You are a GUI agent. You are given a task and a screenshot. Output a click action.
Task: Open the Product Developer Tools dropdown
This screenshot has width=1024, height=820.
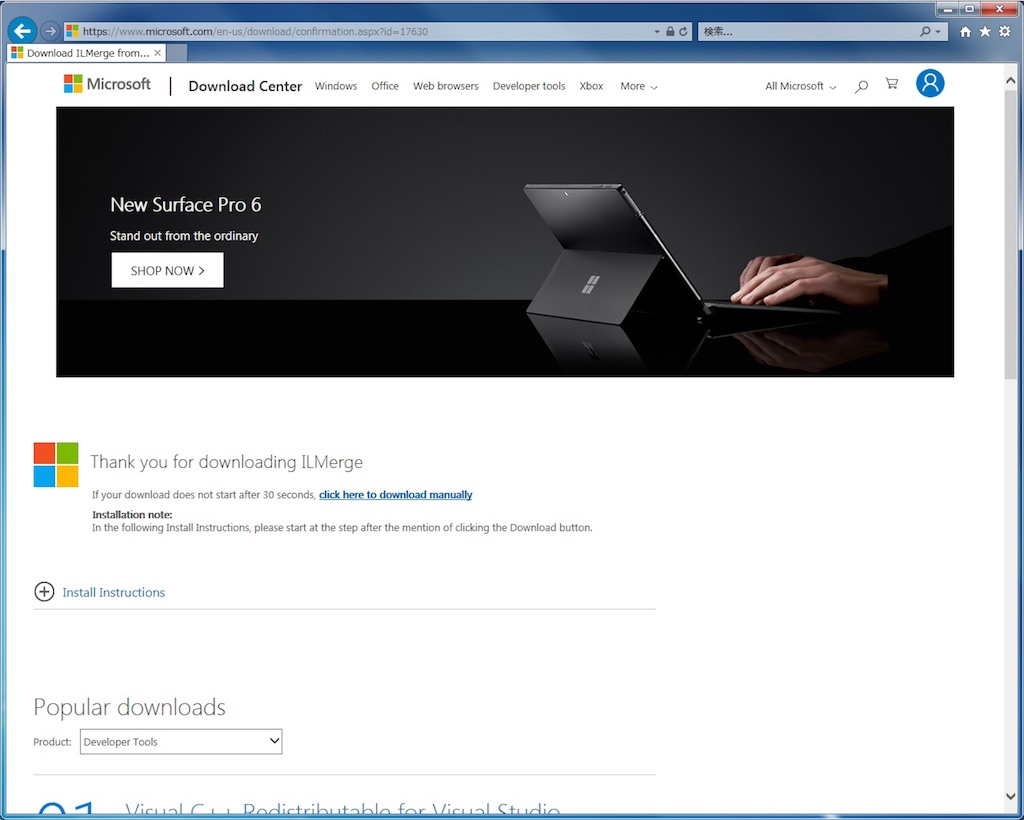coord(181,742)
